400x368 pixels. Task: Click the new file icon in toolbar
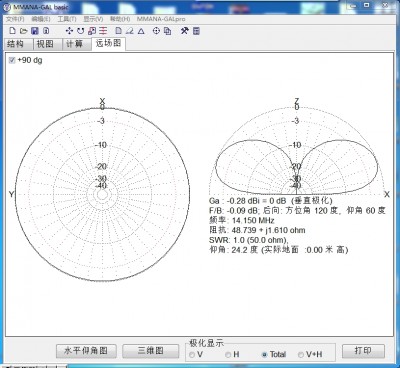[12, 31]
